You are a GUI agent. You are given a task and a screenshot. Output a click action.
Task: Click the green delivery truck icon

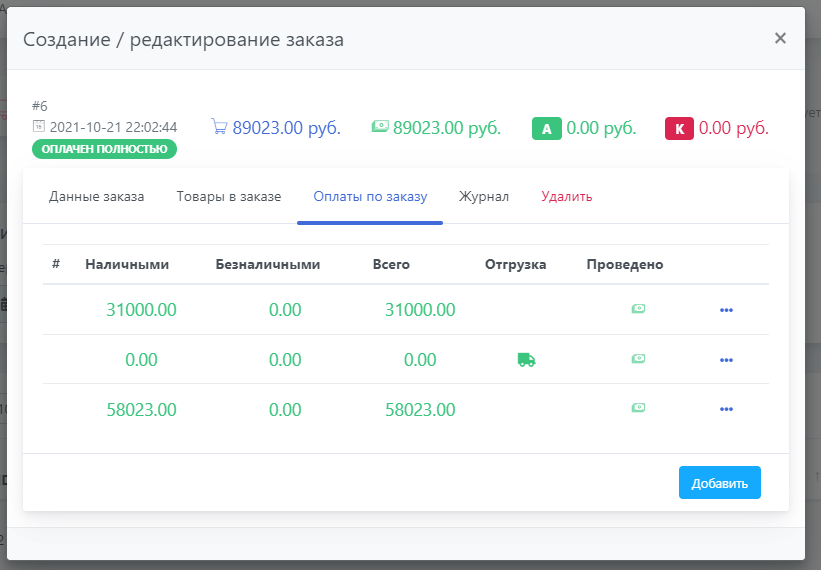pyautogui.click(x=526, y=360)
